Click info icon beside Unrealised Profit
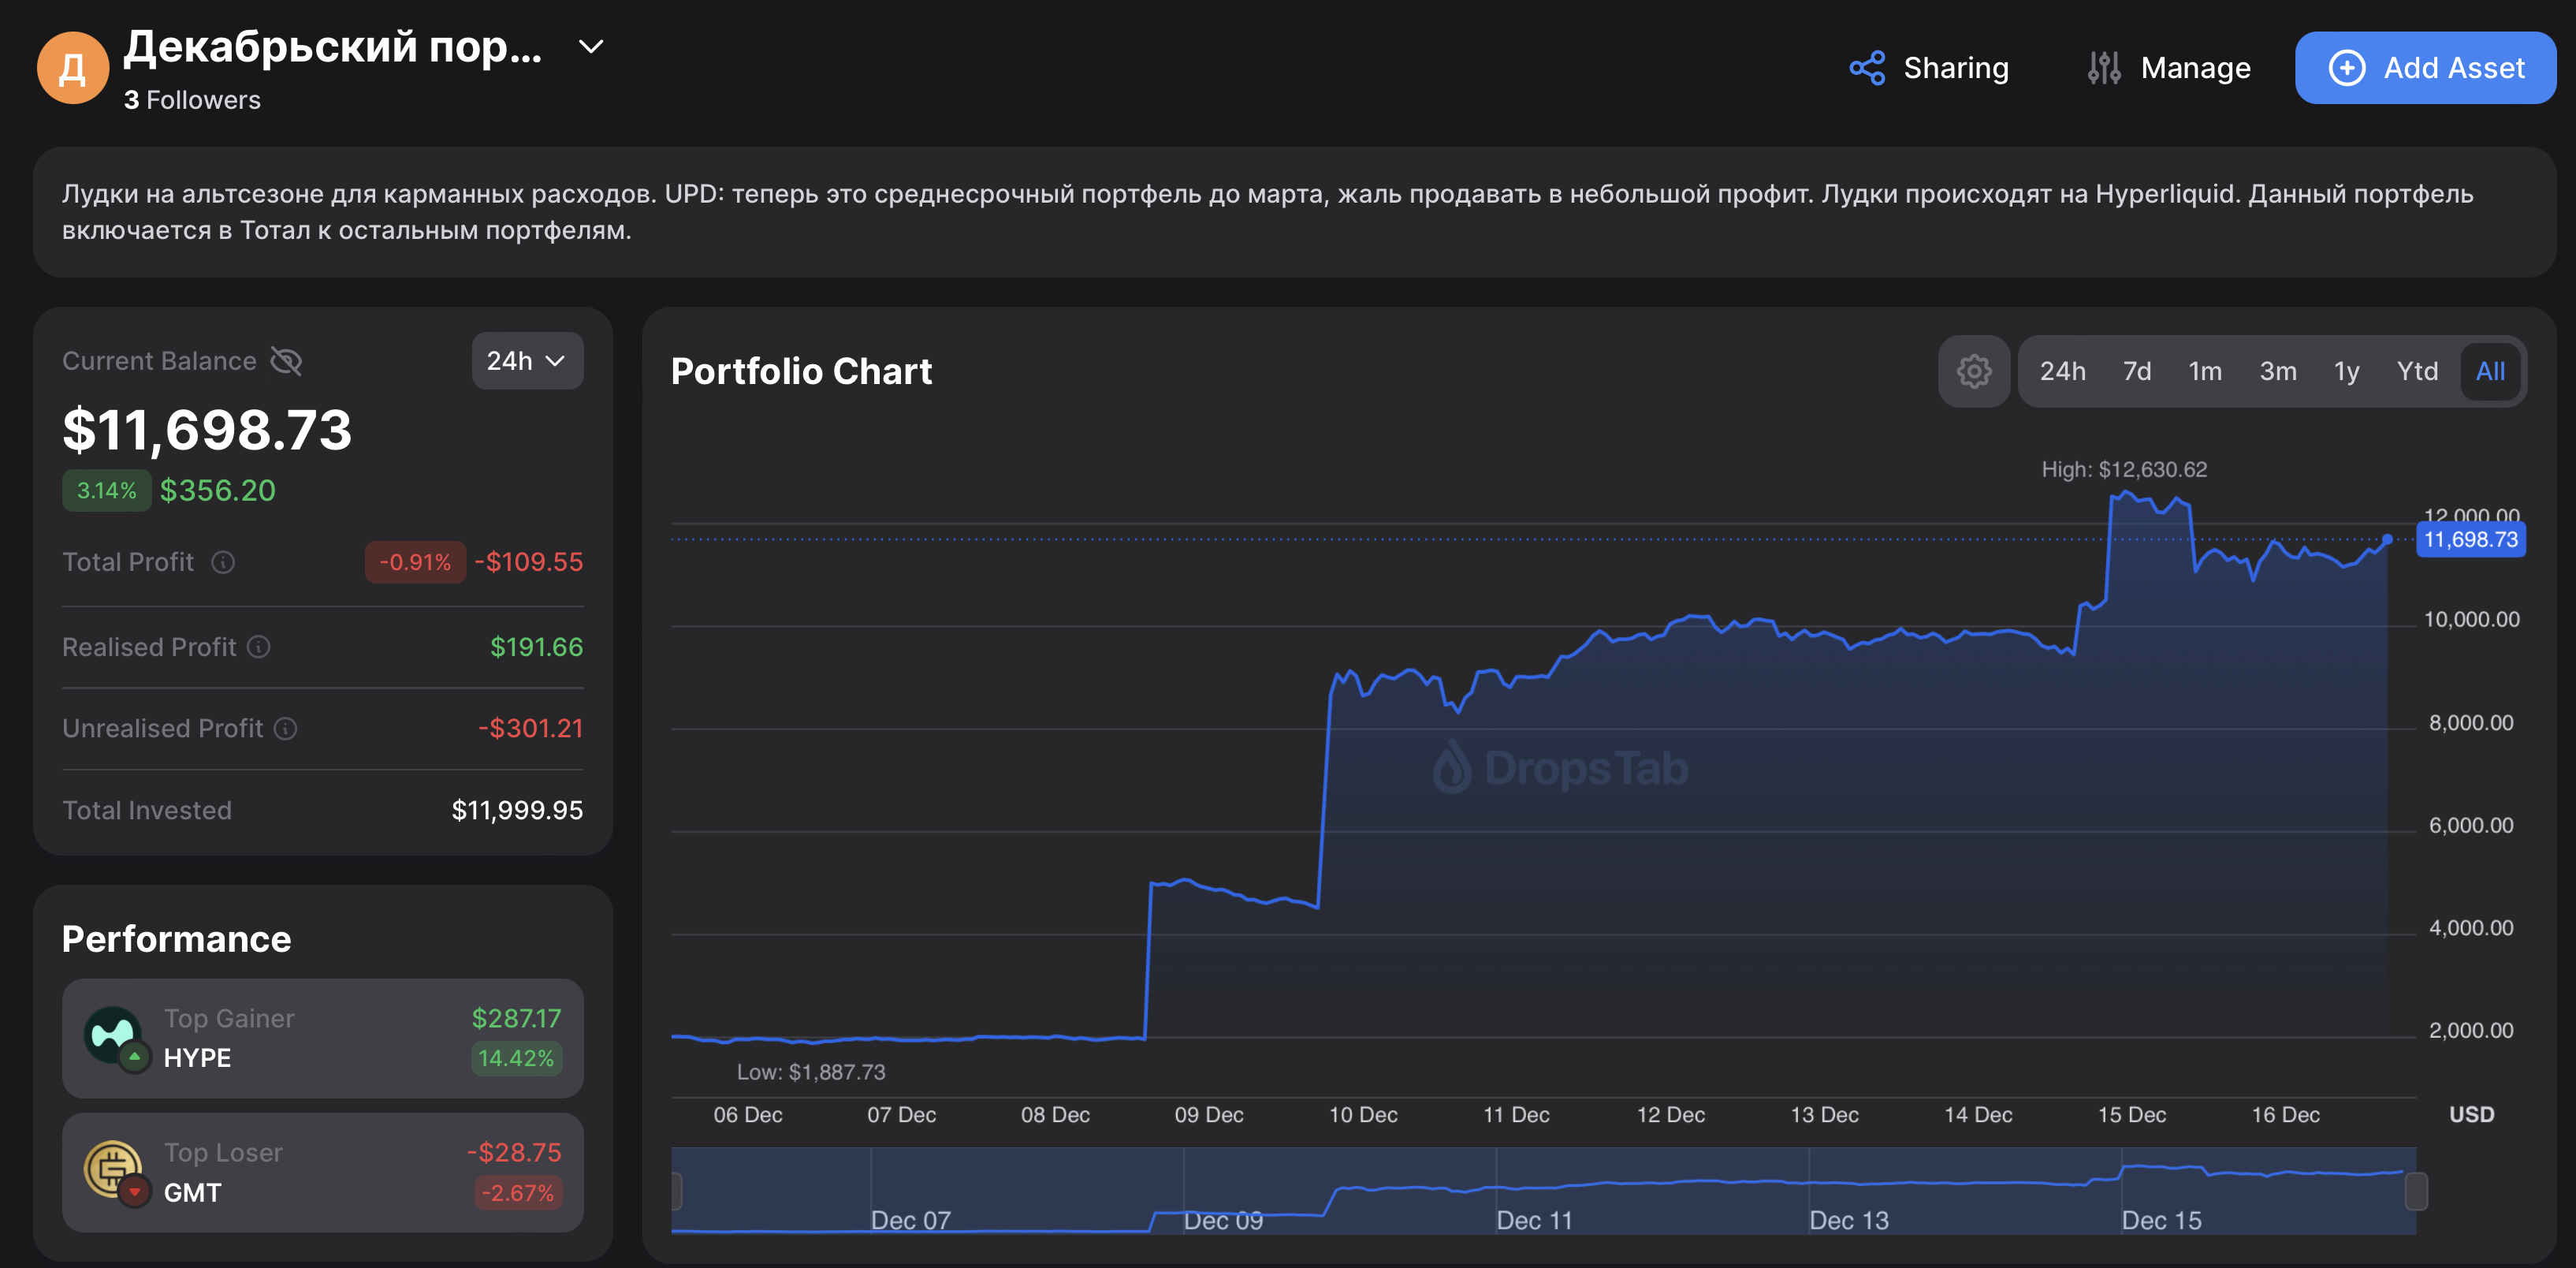This screenshot has width=2576, height=1268. pos(286,728)
